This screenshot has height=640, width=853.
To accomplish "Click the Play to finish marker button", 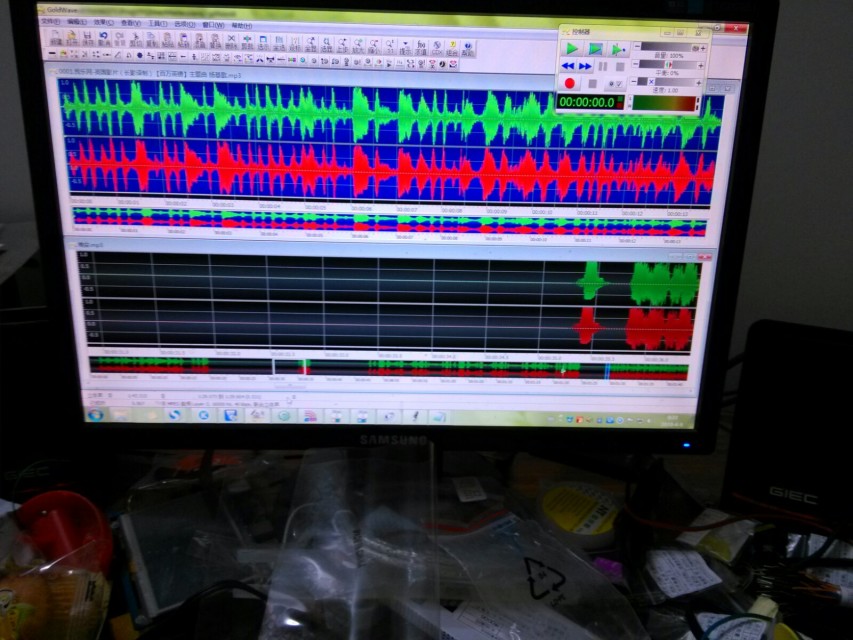I will tap(618, 49).
